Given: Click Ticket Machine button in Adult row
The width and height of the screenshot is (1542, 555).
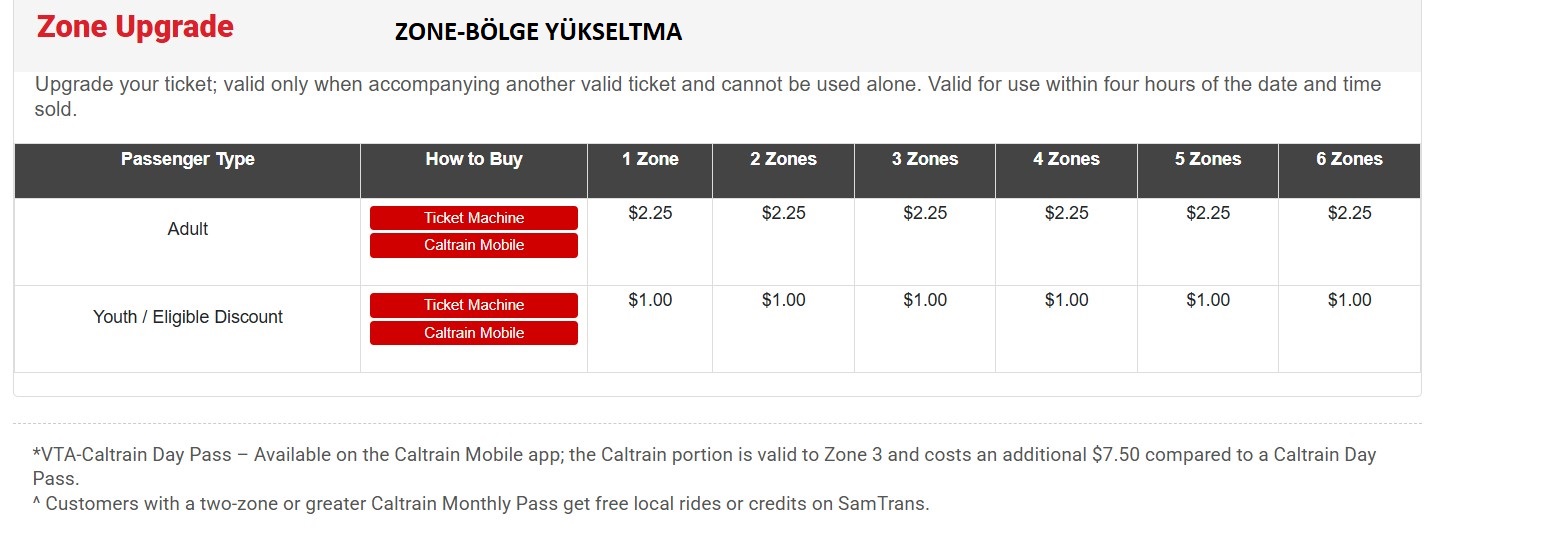Looking at the screenshot, I should [x=473, y=218].
